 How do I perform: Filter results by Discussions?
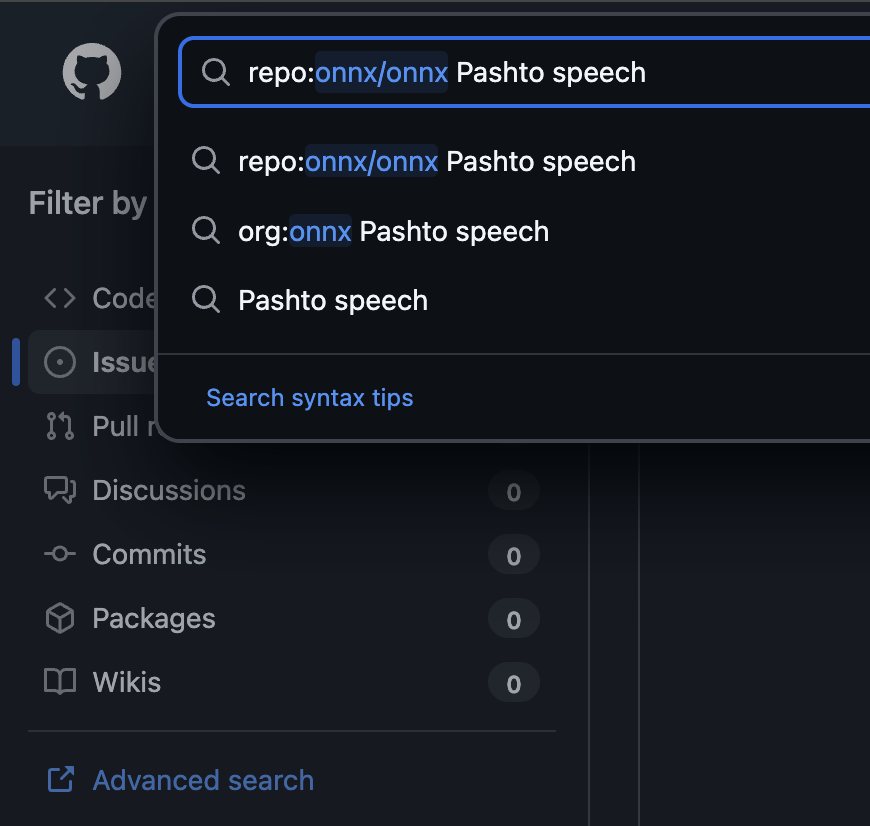pyautogui.click(x=169, y=490)
